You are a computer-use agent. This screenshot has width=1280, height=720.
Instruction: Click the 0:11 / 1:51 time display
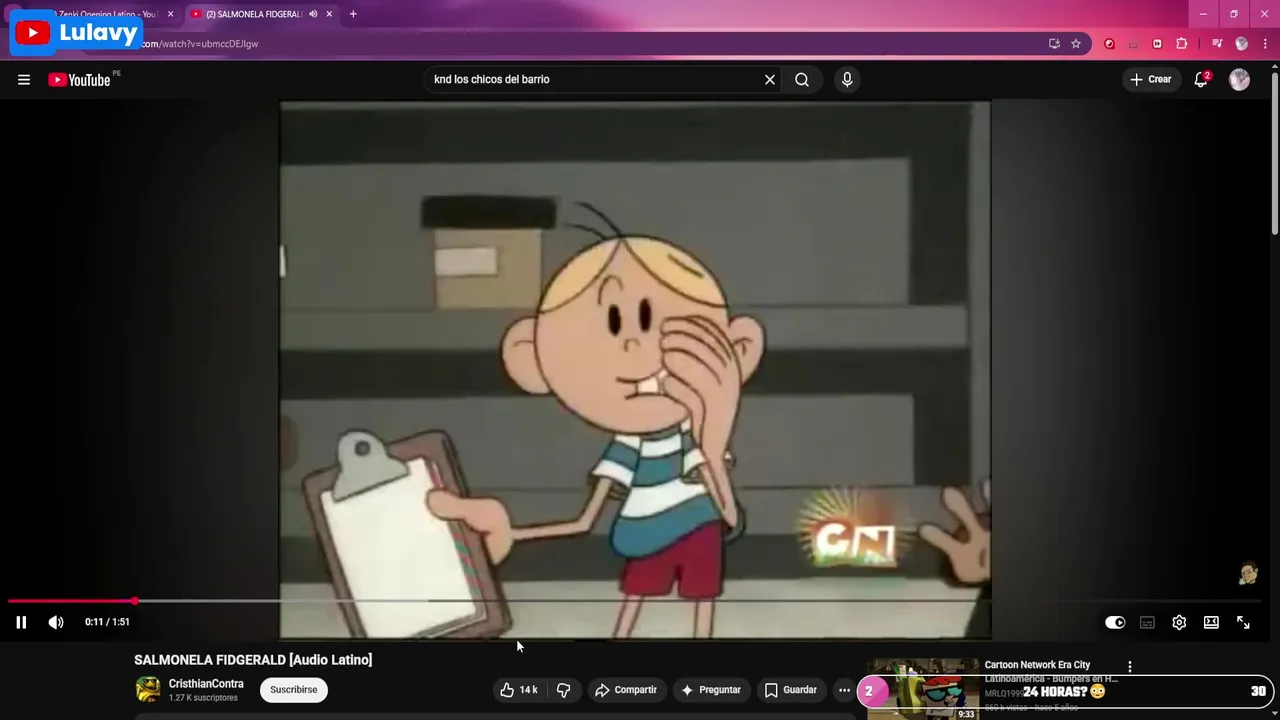pyautogui.click(x=107, y=622)
